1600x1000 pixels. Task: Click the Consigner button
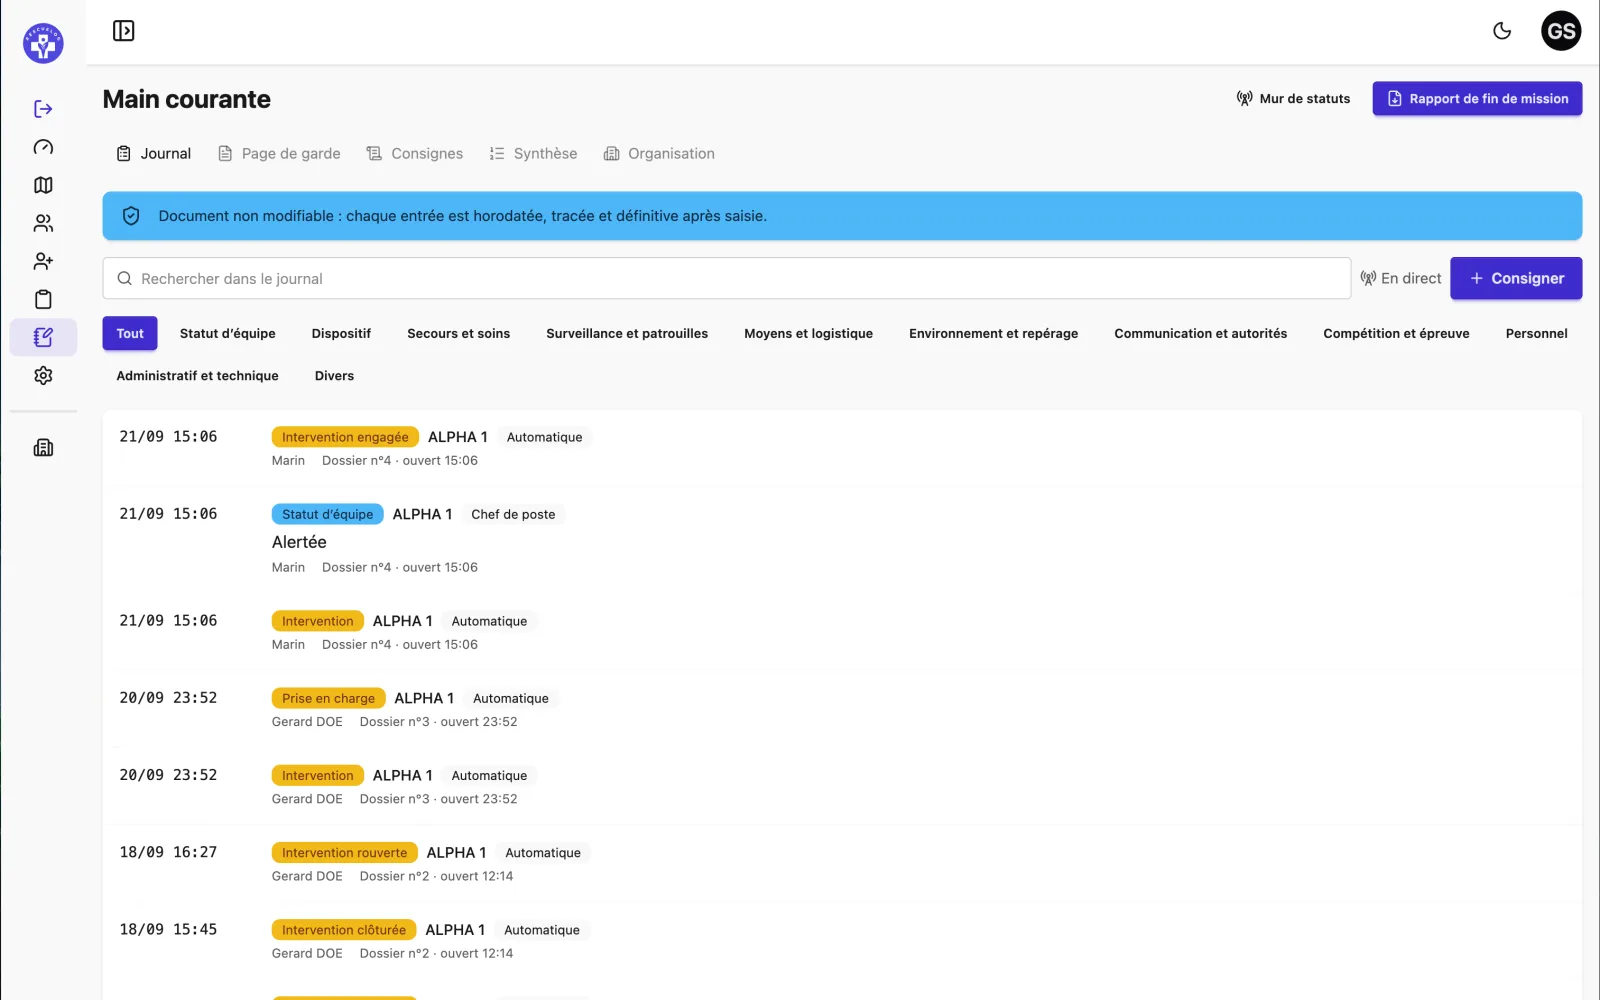pyautogui.click(x=1516, y=278)
